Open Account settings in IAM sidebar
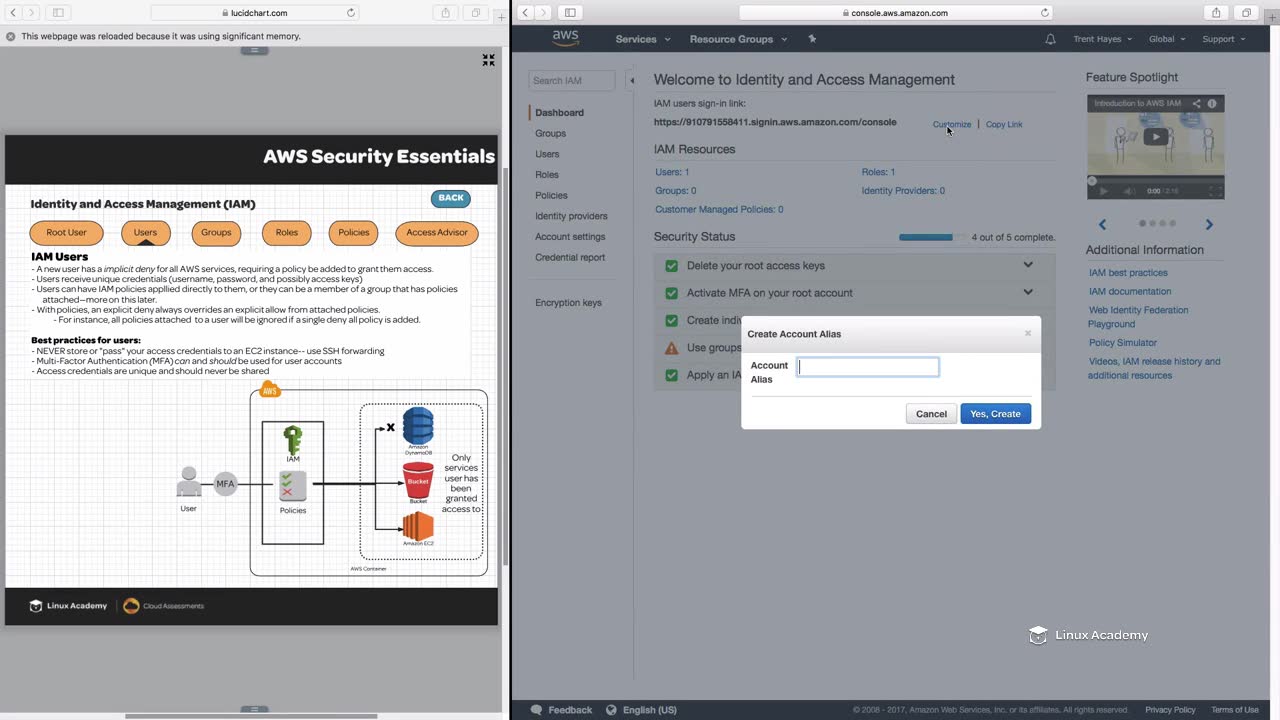The image size is (1280, 720). (570, 237)
